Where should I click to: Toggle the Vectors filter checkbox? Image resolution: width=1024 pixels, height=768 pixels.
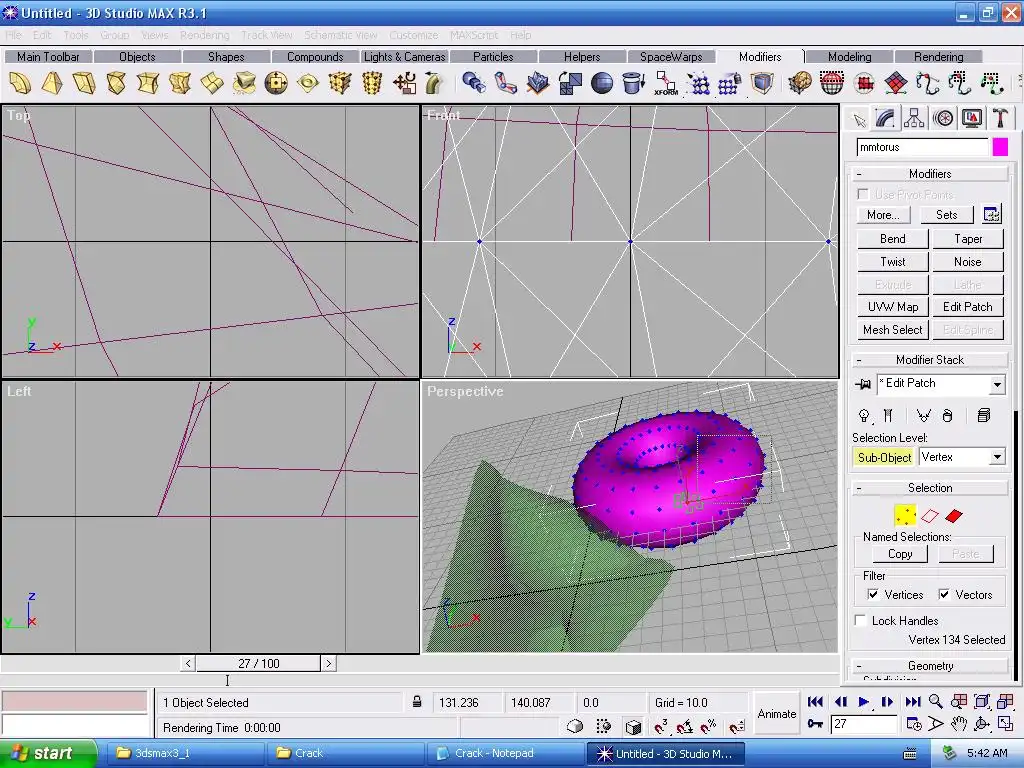[944, 594]
